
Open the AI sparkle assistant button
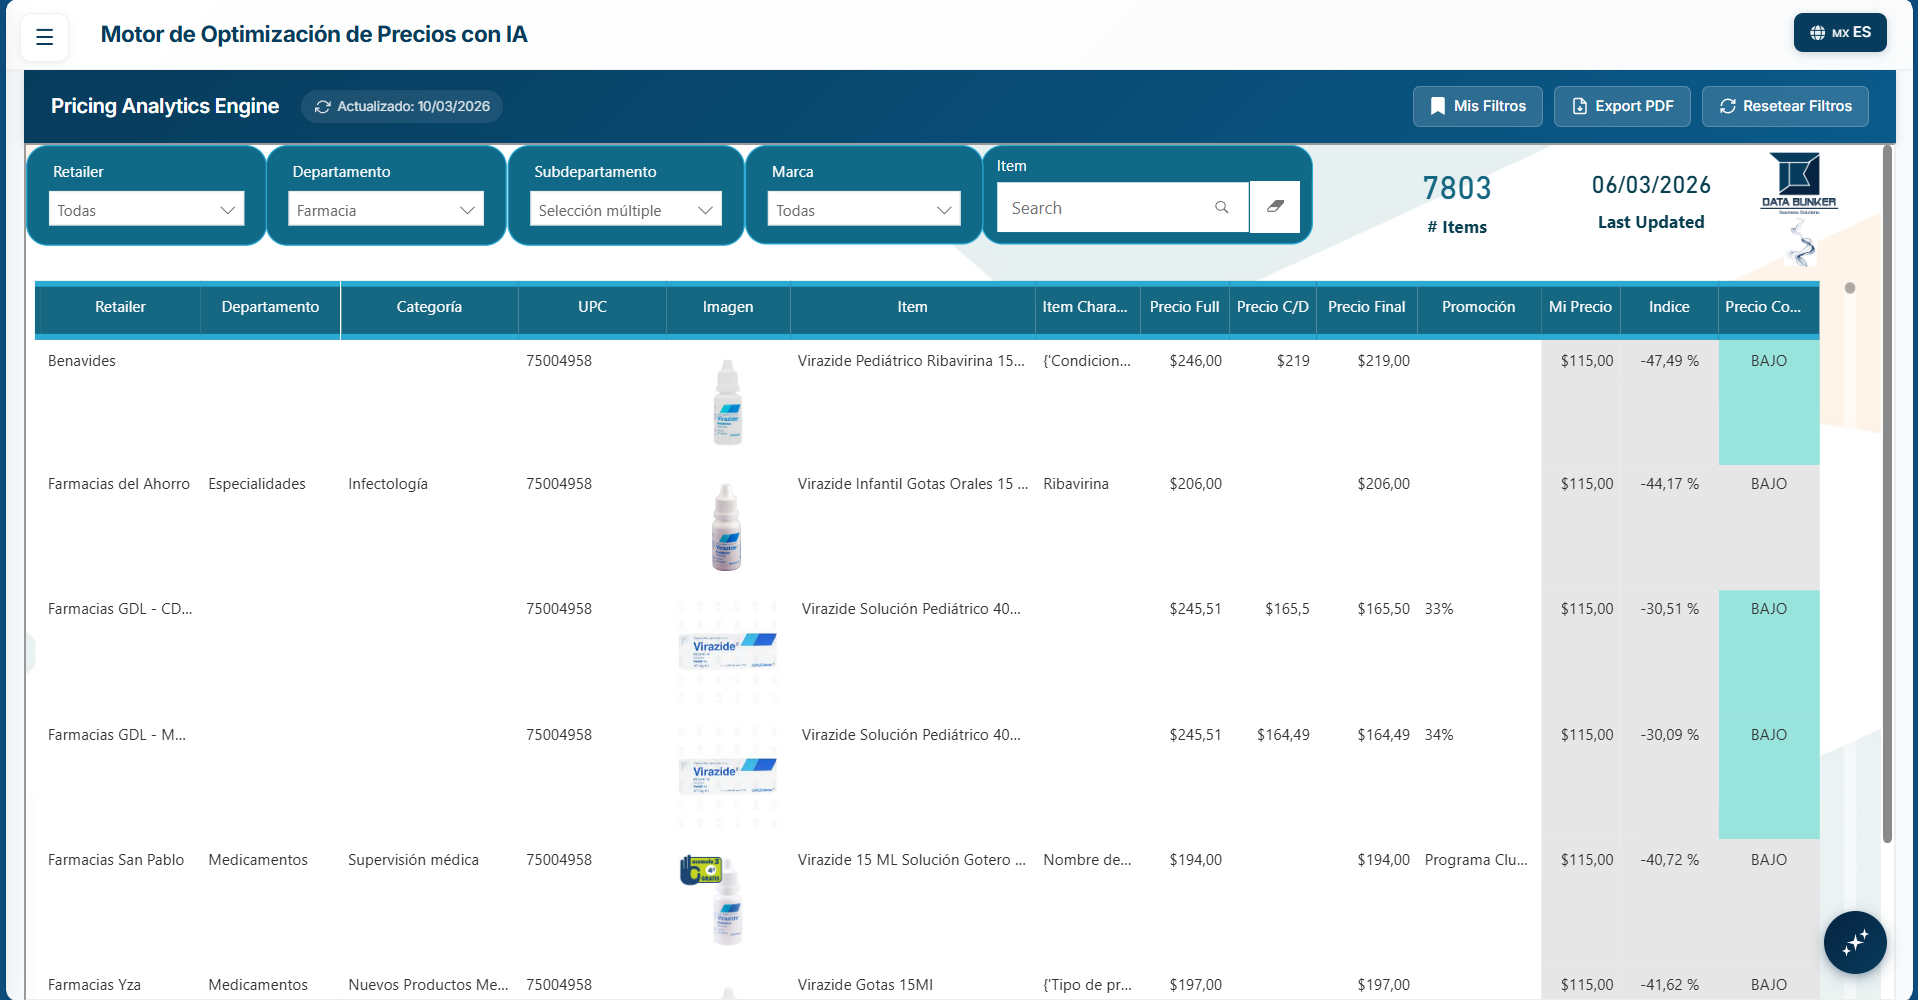tap(1855, 942)
